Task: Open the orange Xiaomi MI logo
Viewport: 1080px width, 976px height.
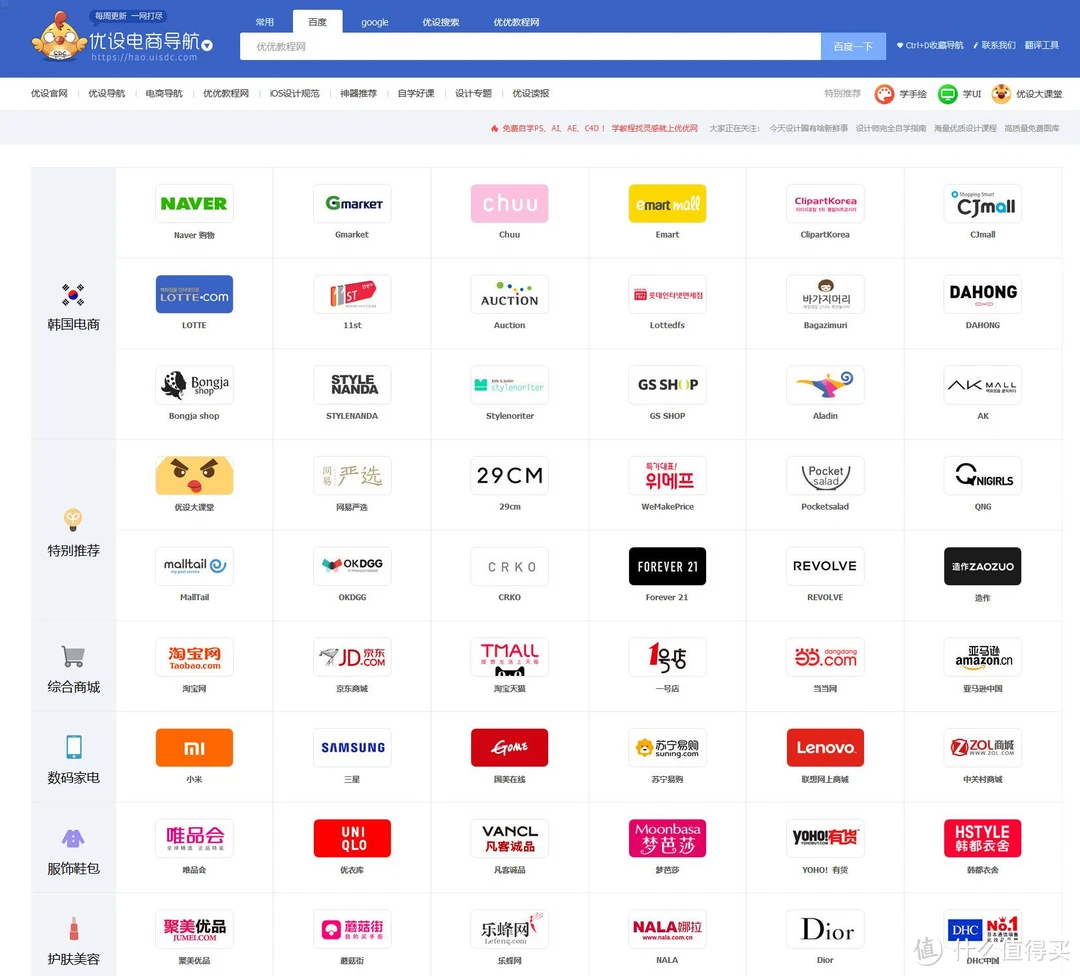Action: (194, 747)
